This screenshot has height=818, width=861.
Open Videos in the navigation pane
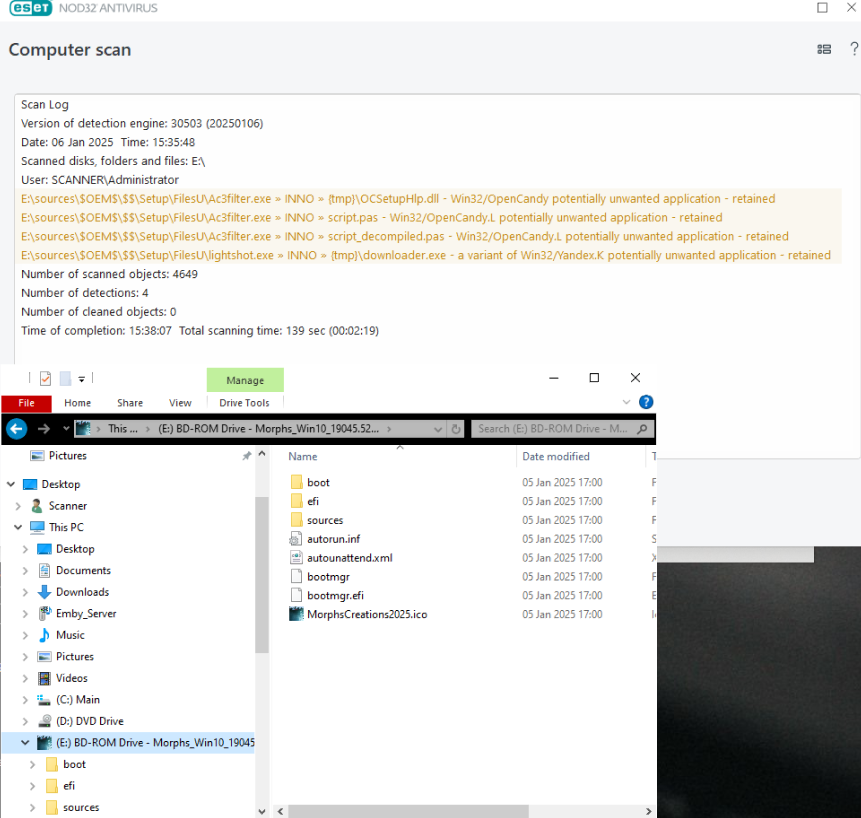coord(71,678)
